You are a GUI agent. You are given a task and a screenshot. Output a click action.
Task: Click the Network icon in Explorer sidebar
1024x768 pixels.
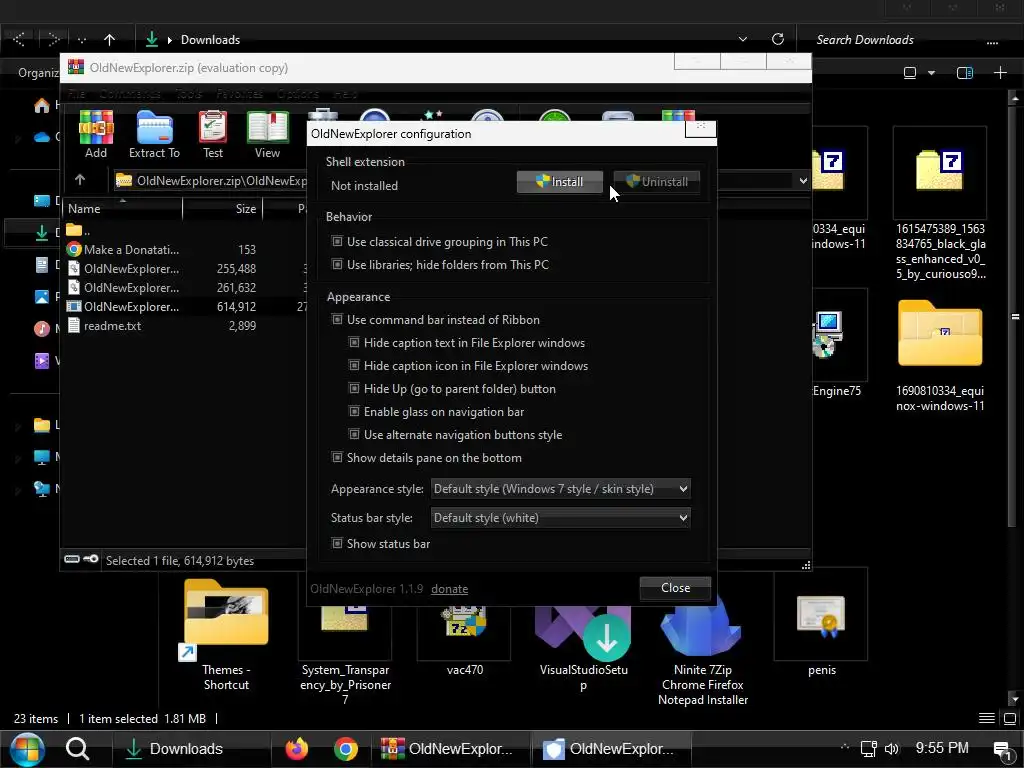click(42, 488)
